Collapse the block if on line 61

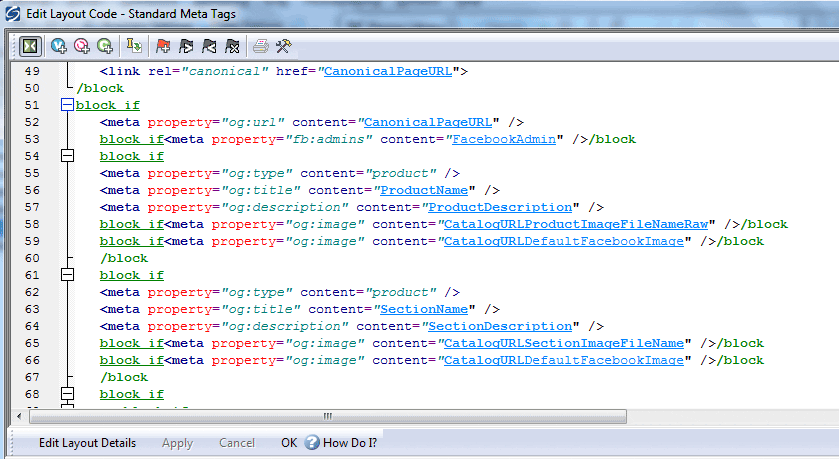(x=67, y=275)
